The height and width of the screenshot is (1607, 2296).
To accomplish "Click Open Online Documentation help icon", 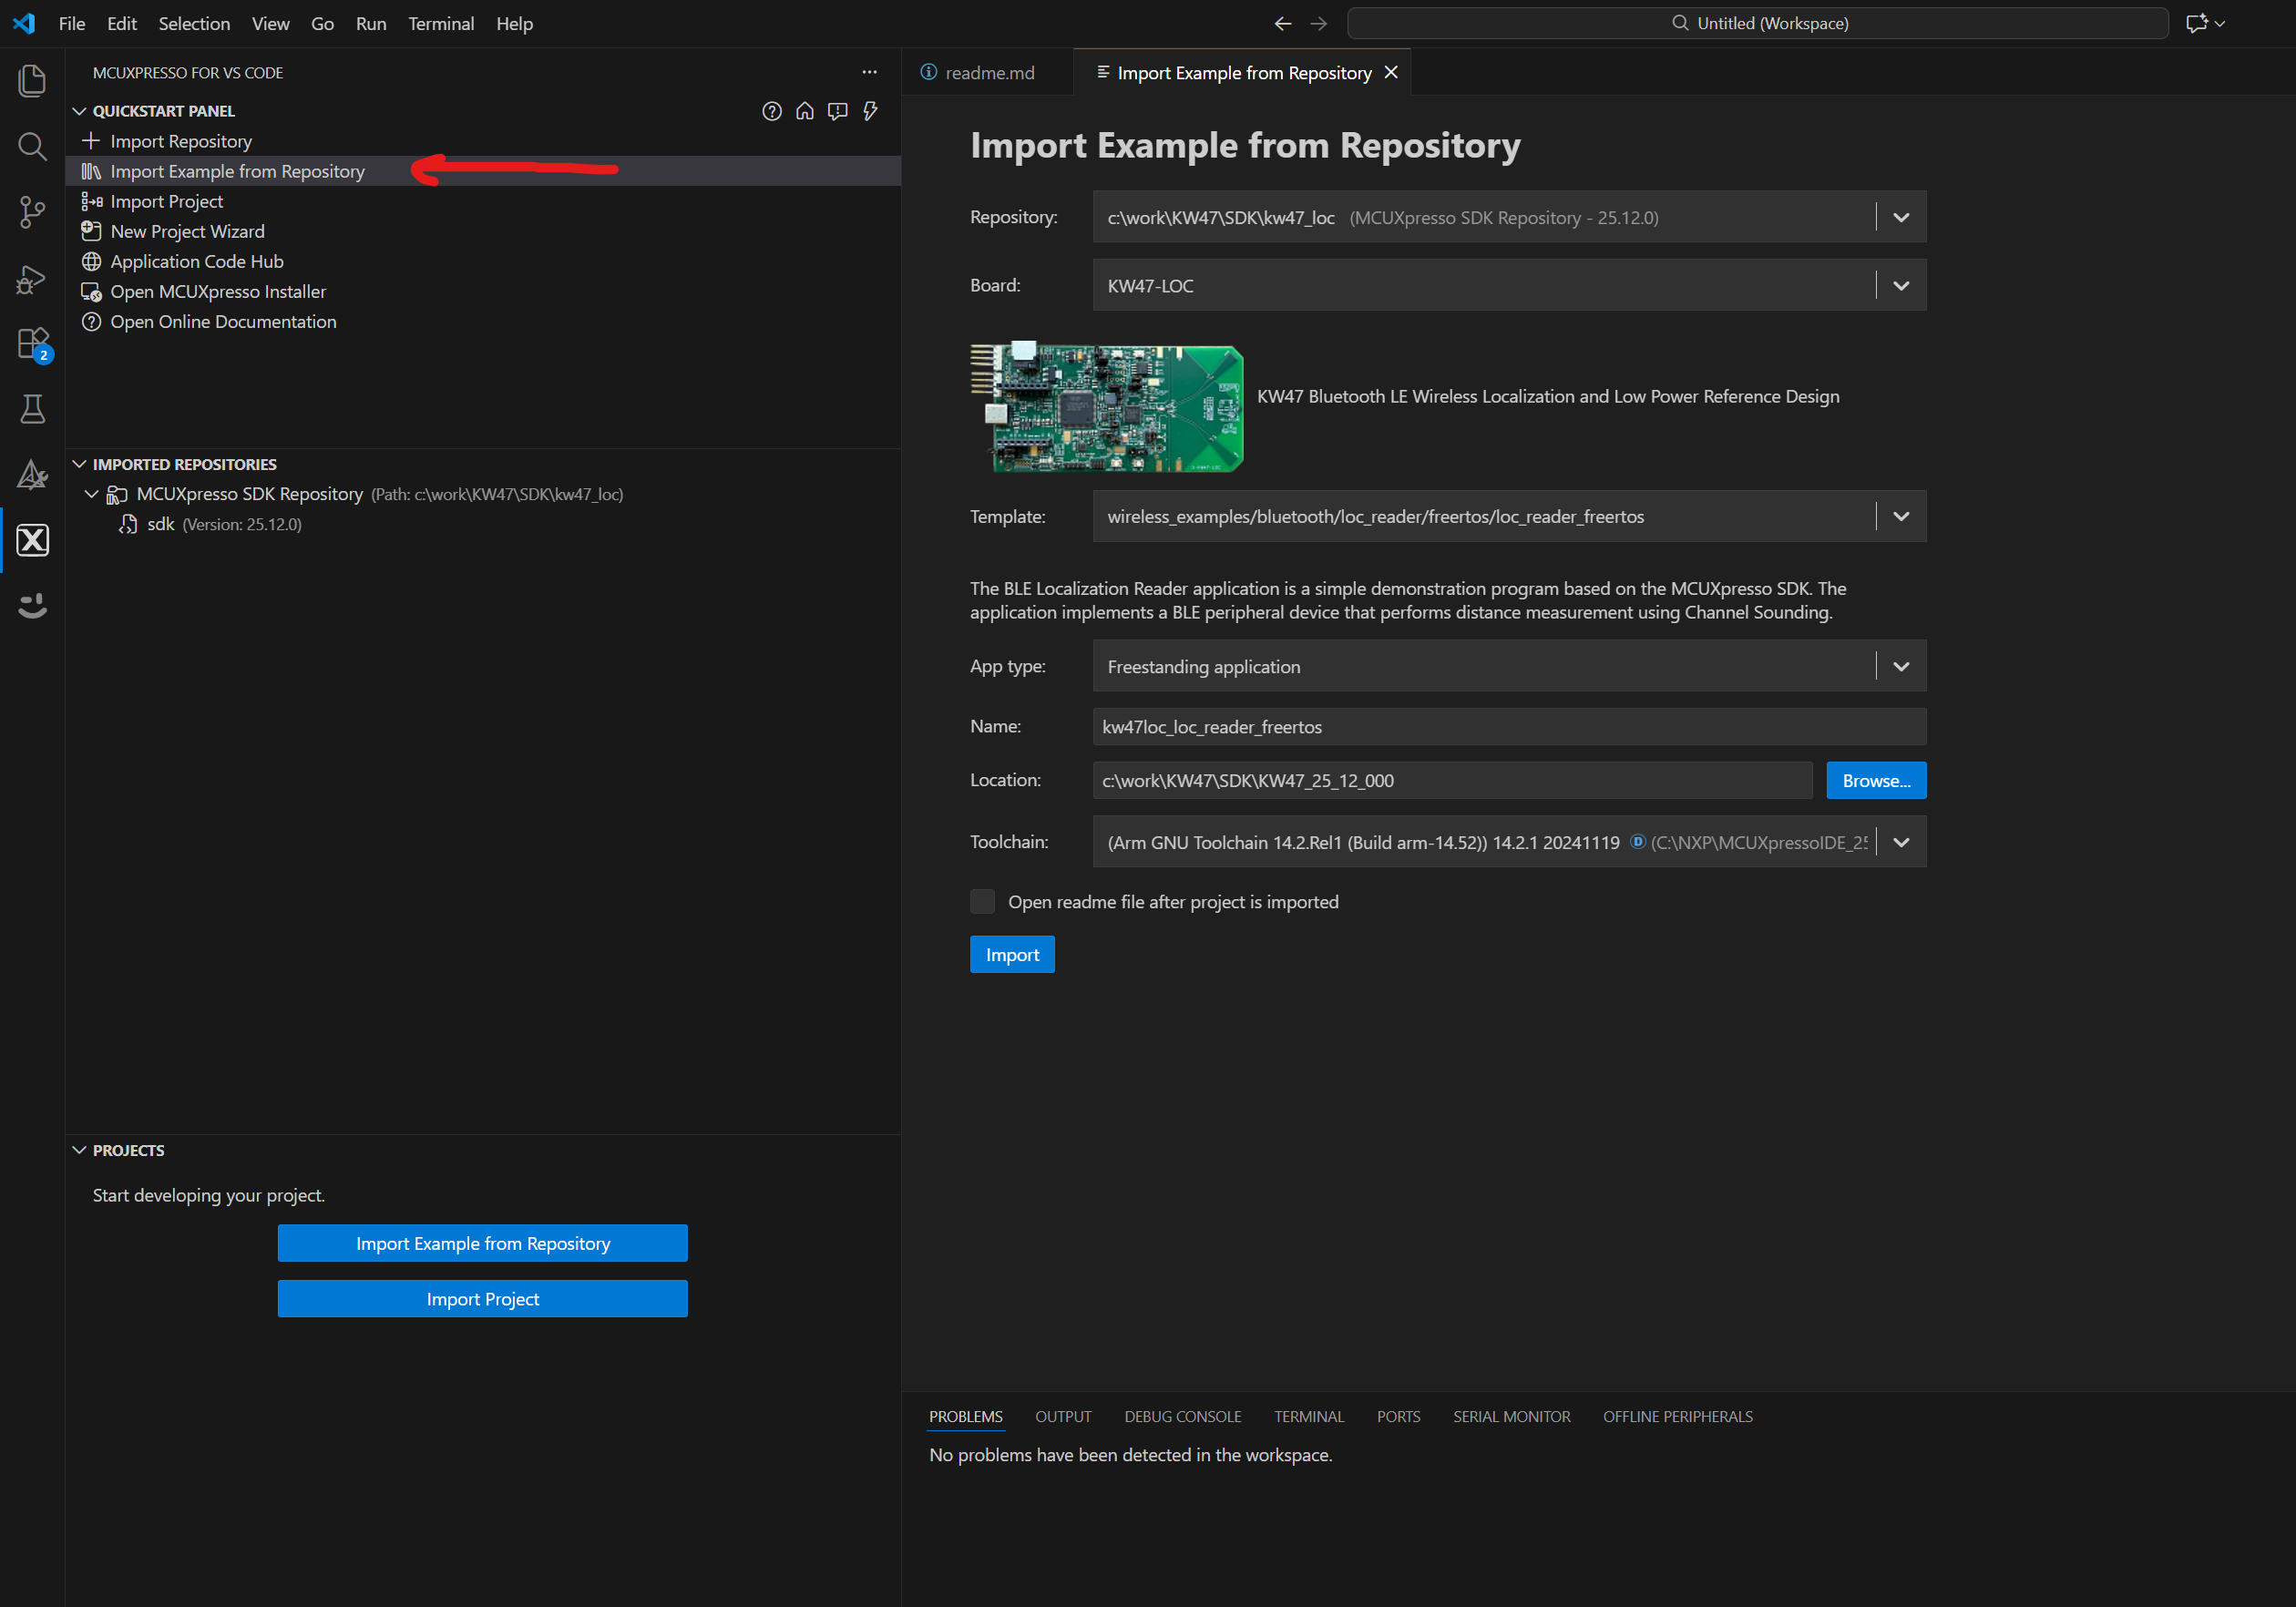I will pos(91,321).
